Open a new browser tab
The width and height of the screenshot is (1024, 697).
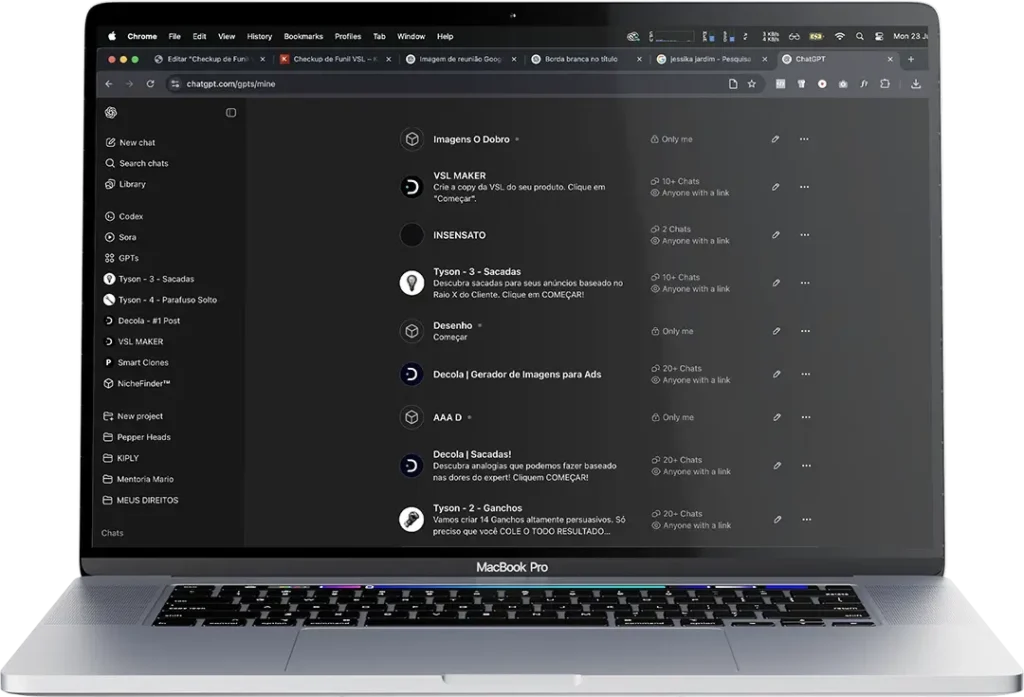pos(911,59)
